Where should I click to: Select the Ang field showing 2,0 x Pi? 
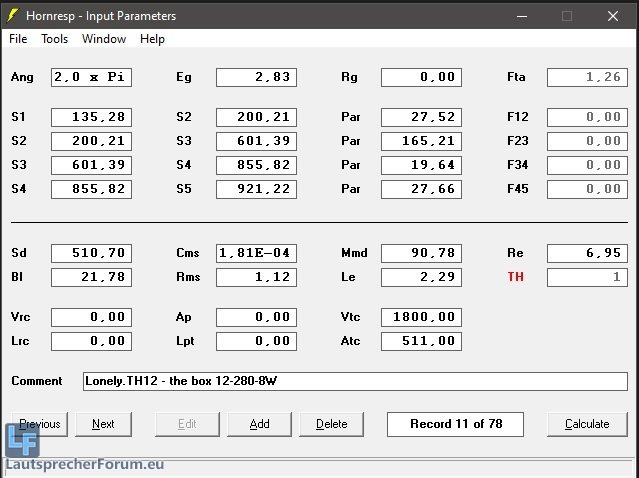coord(91,77)
